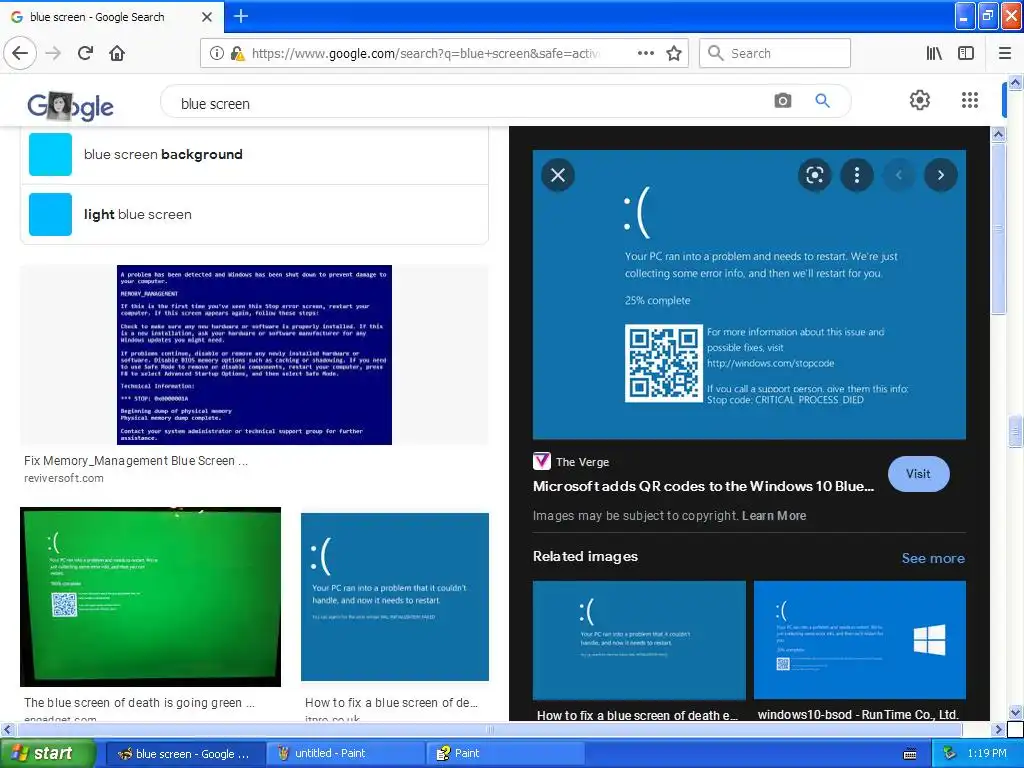This screenshot has width=1024, height=768.
Task: Click the reviversoft.com source text
Action: 63,478
